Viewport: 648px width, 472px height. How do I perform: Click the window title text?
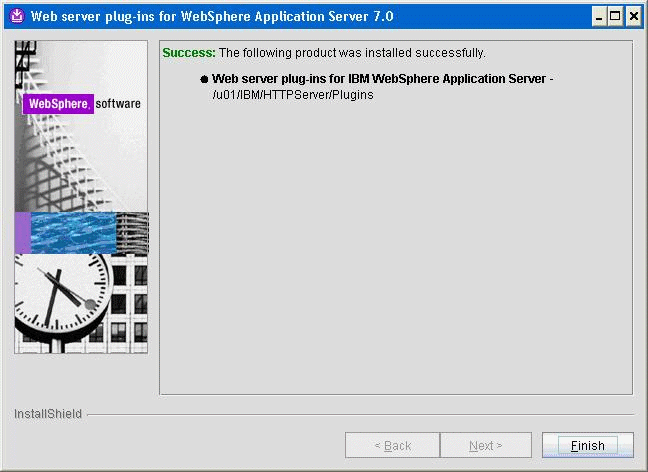[212, 17]
